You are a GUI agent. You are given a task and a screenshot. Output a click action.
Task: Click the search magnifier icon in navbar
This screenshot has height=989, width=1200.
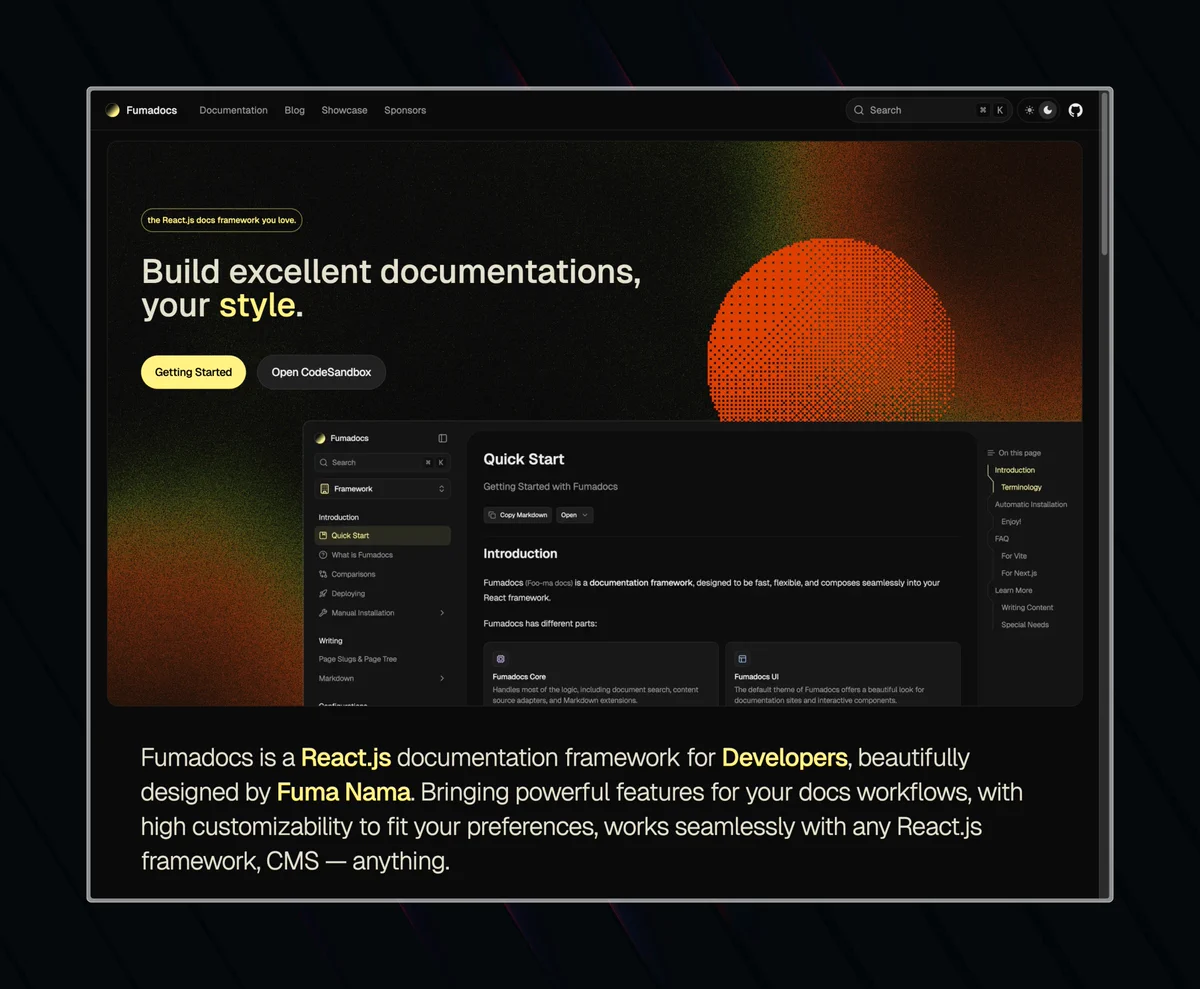(x=859, y=110)
